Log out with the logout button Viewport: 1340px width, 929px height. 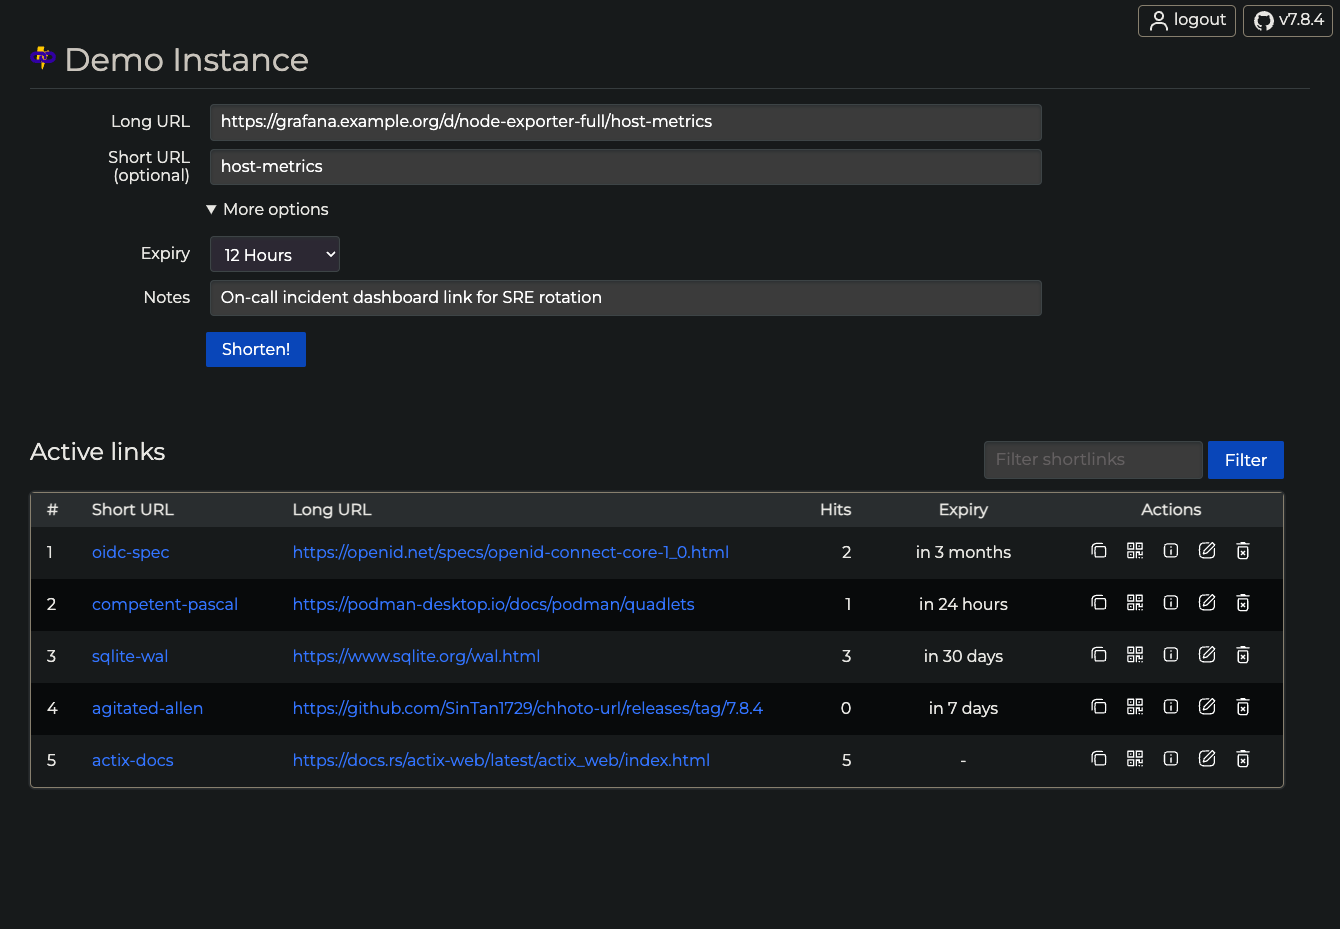coord(1187,20)
